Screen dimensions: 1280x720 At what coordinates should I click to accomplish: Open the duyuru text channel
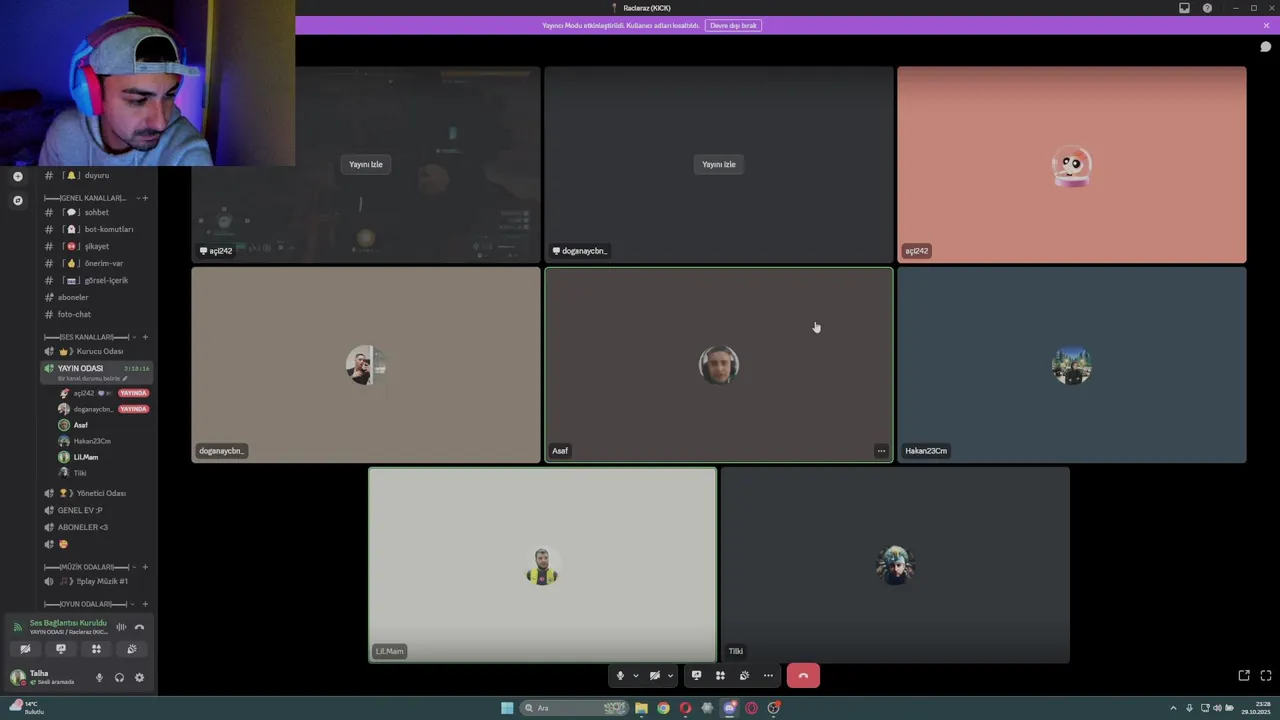97,175
